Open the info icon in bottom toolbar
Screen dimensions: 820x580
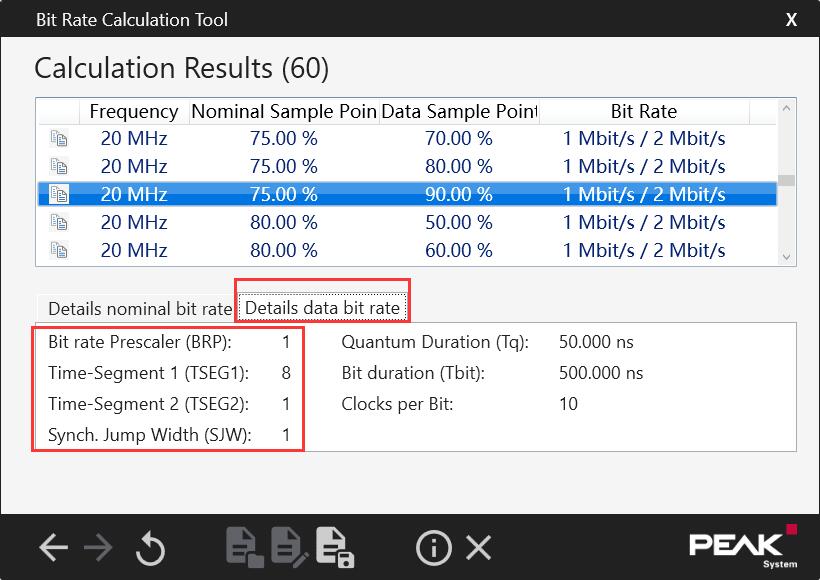click(434, 547)
